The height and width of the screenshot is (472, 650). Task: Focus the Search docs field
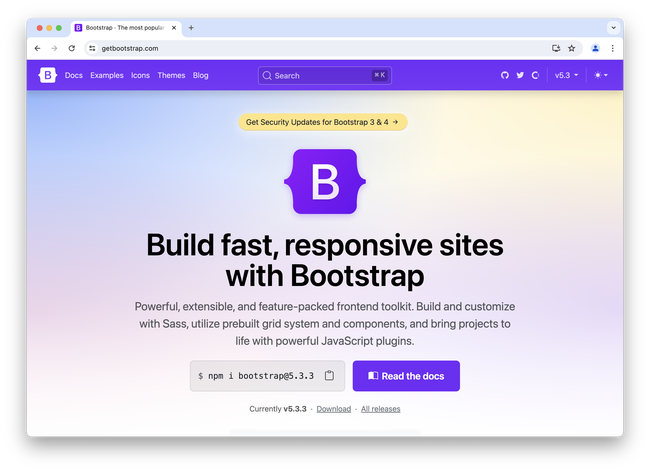(325, 75)
